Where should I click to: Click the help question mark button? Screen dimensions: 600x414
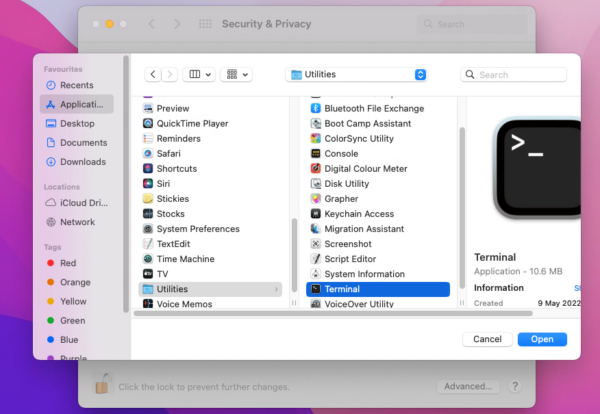[x=515, y=386]
